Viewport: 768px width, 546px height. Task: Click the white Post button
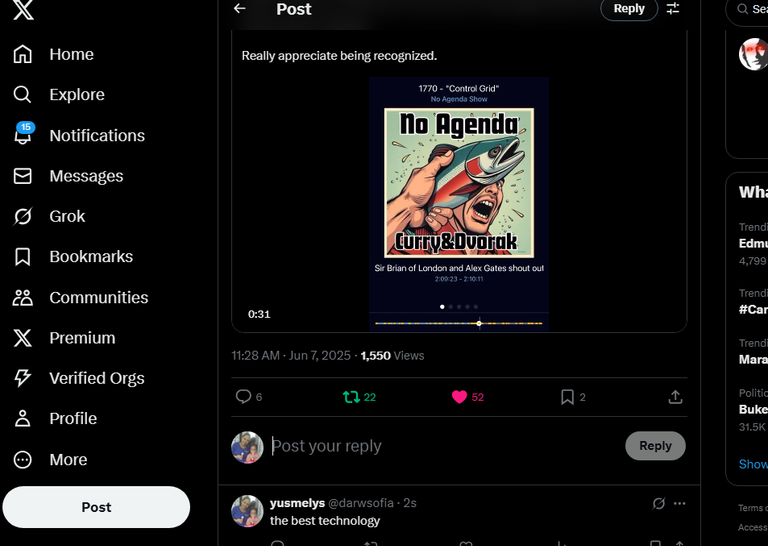pos(96,507)
